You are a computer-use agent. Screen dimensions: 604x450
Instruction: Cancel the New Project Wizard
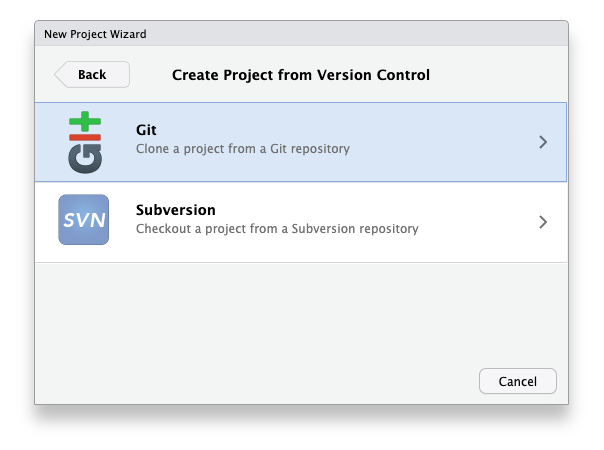pos(517,381)
